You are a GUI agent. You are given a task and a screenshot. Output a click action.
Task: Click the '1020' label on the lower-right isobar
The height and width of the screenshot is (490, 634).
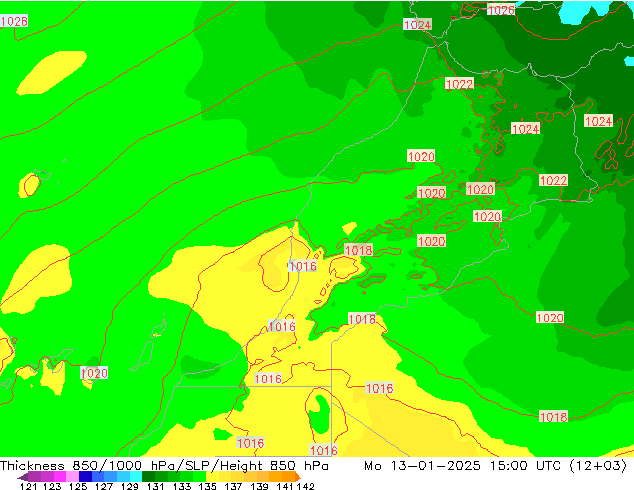(x=549, y=317)
